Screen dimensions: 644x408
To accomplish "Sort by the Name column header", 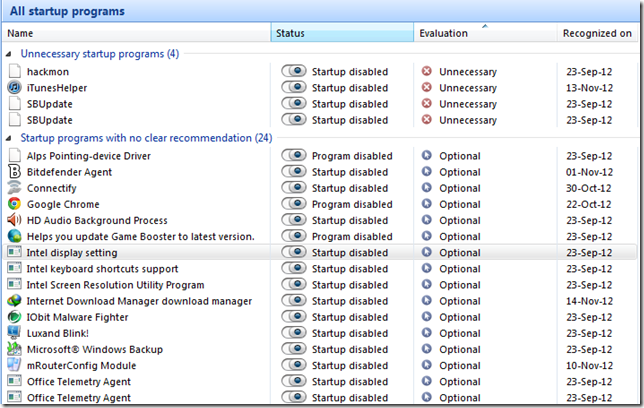I will click(x=136, y=33).
